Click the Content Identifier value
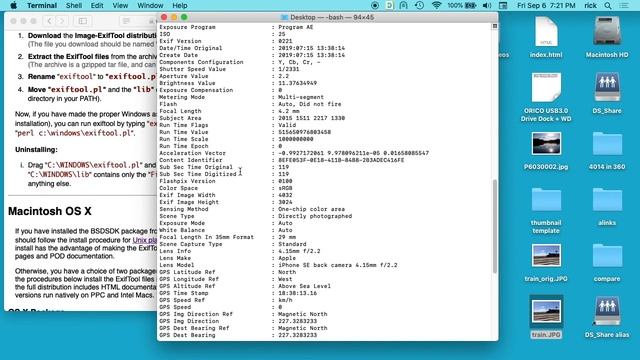 coord(341,160)
